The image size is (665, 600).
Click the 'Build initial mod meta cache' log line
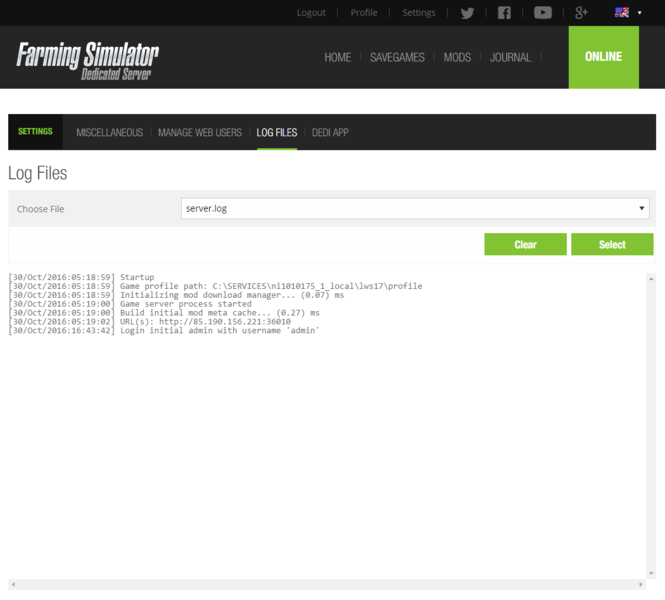point(164,313)
